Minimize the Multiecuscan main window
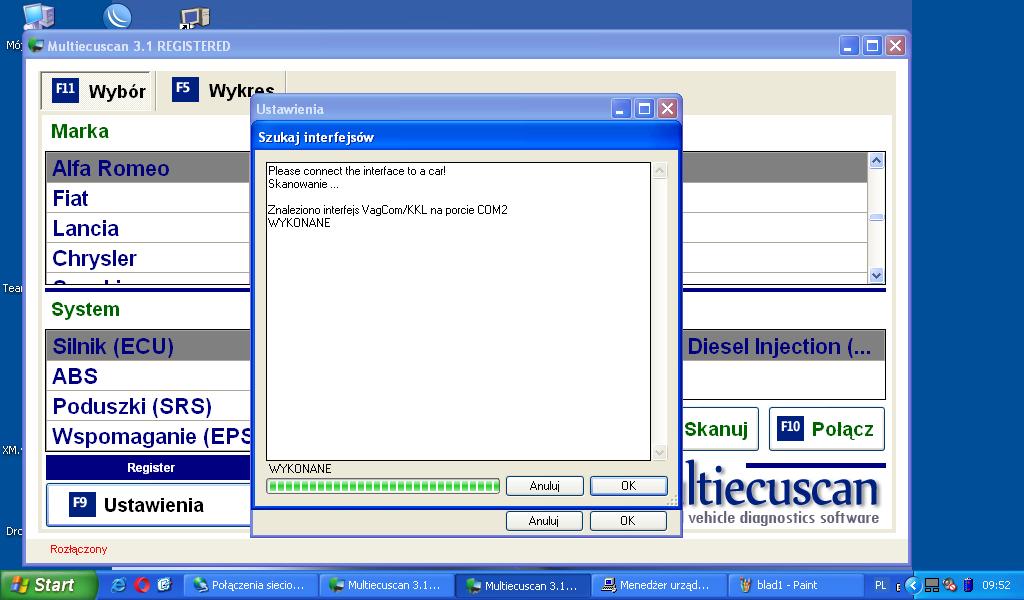1024x600 pixels. click(848, 46)
